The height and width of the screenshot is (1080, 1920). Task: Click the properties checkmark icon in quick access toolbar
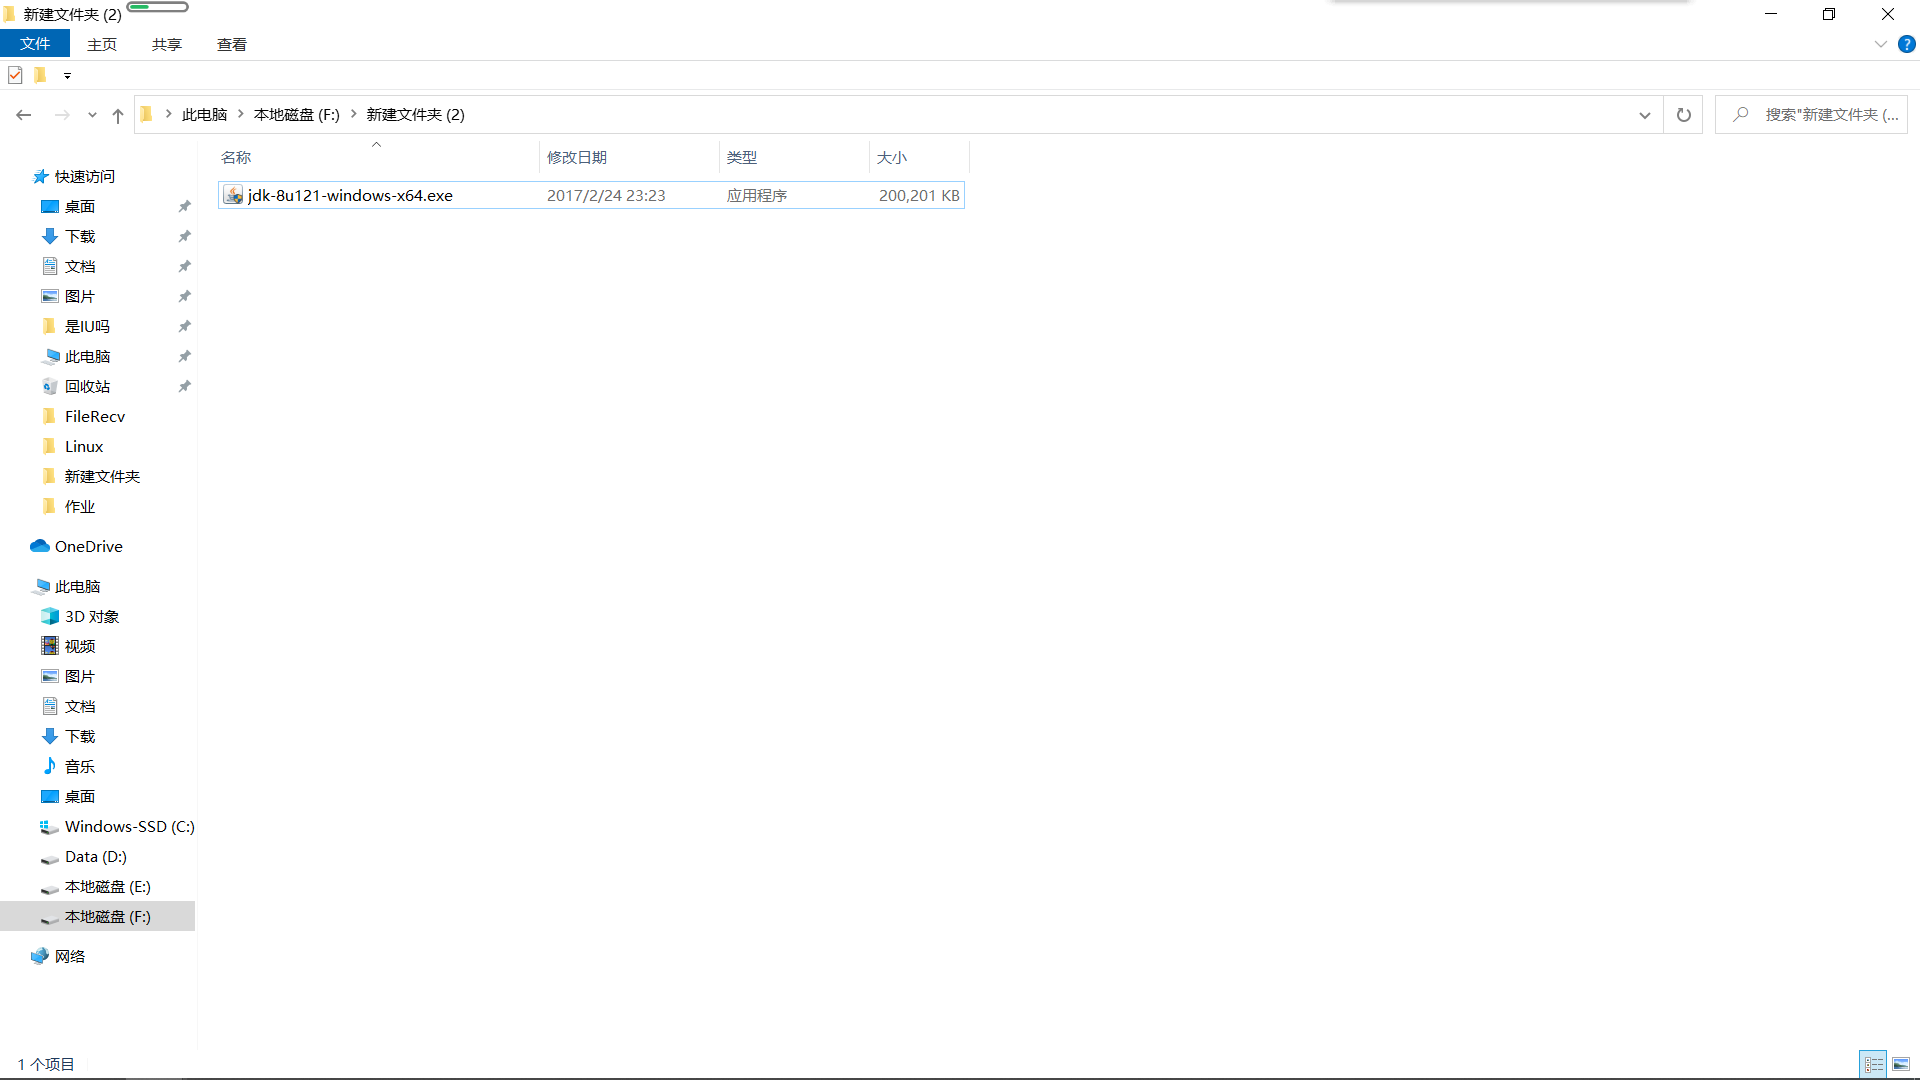15,75
